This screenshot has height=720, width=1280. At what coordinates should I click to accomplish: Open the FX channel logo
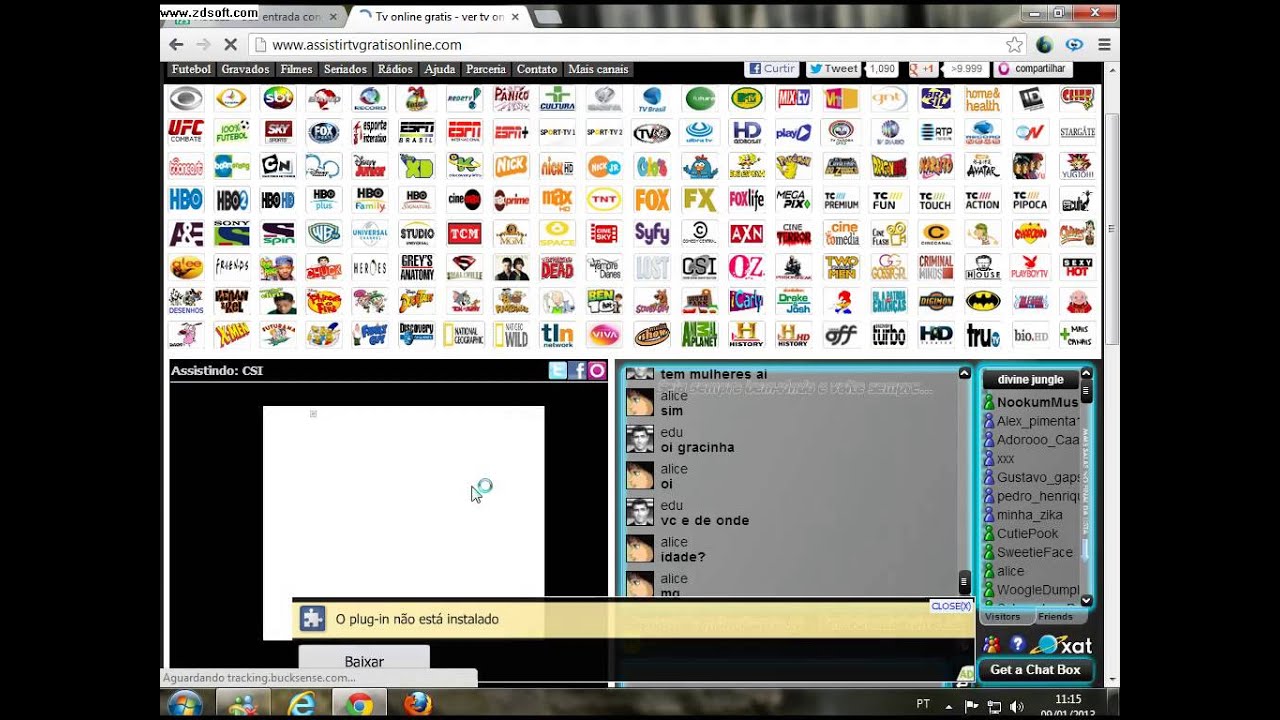pyautogui.click(x=699, y=199)
